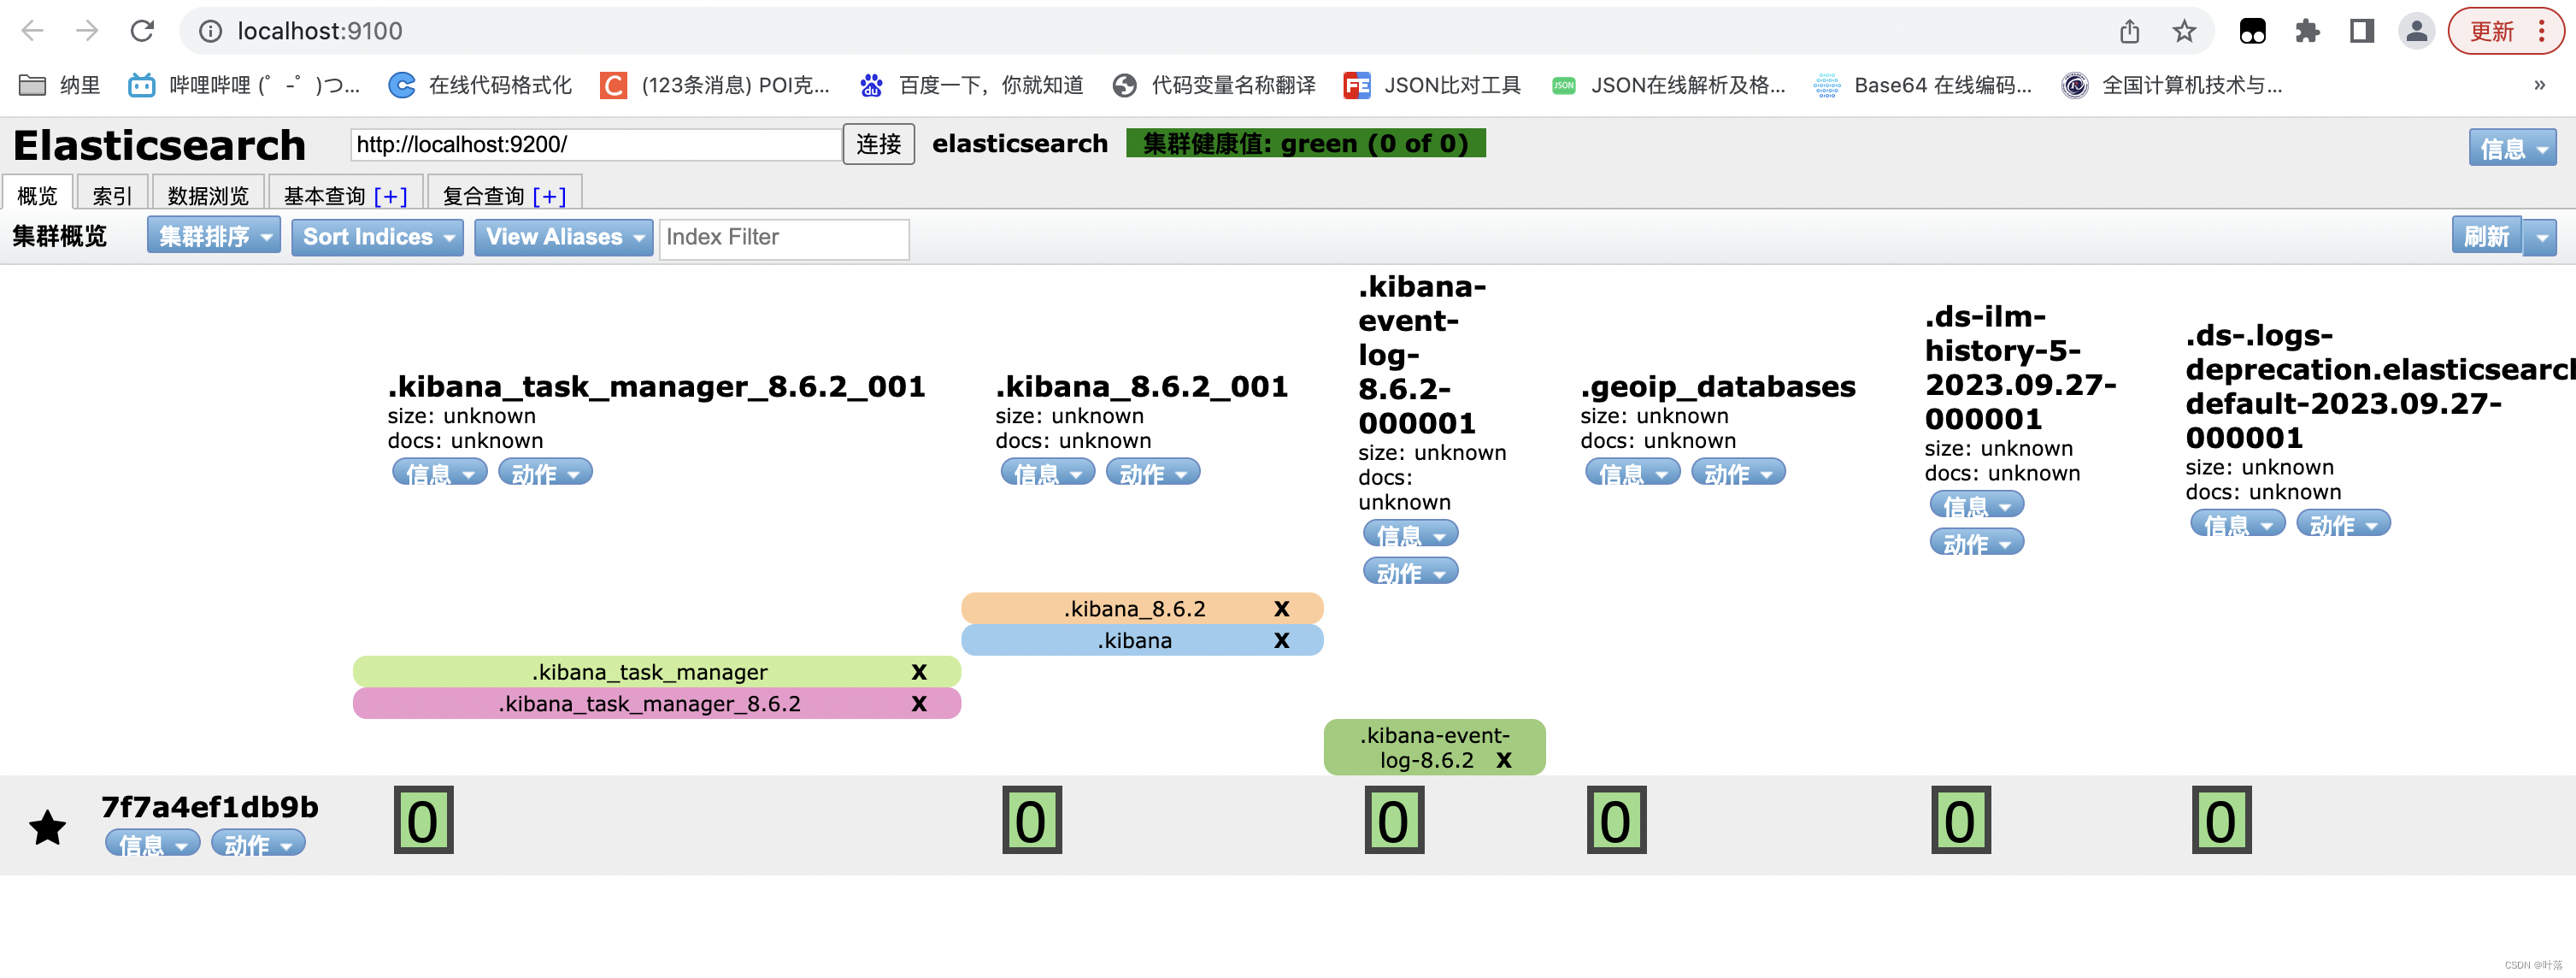Open the 在线代码格式化 bookmark
The image size is (2576, 978).
coord(480,85)
